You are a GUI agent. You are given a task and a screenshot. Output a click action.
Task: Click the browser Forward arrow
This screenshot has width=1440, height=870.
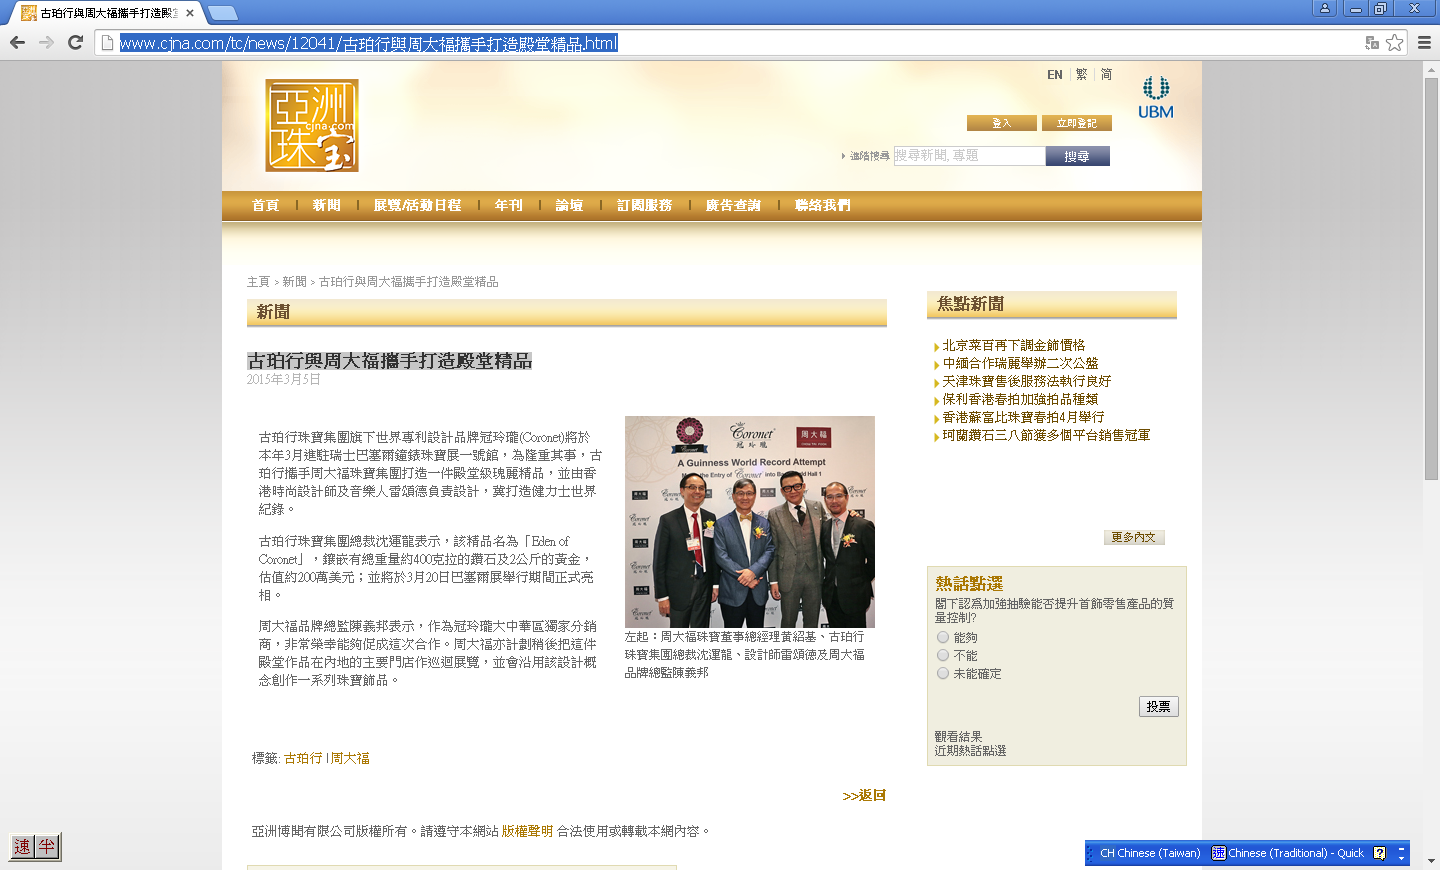click(46, 42)
